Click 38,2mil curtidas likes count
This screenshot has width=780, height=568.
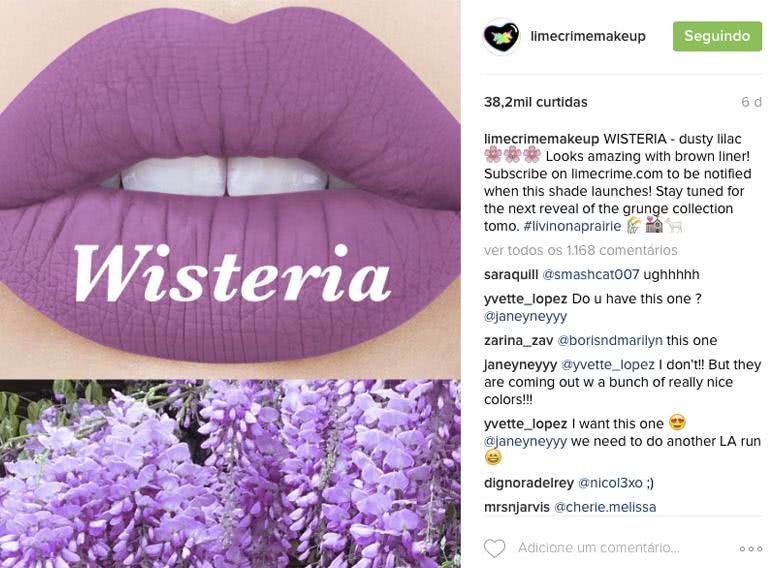pos(536,102)
